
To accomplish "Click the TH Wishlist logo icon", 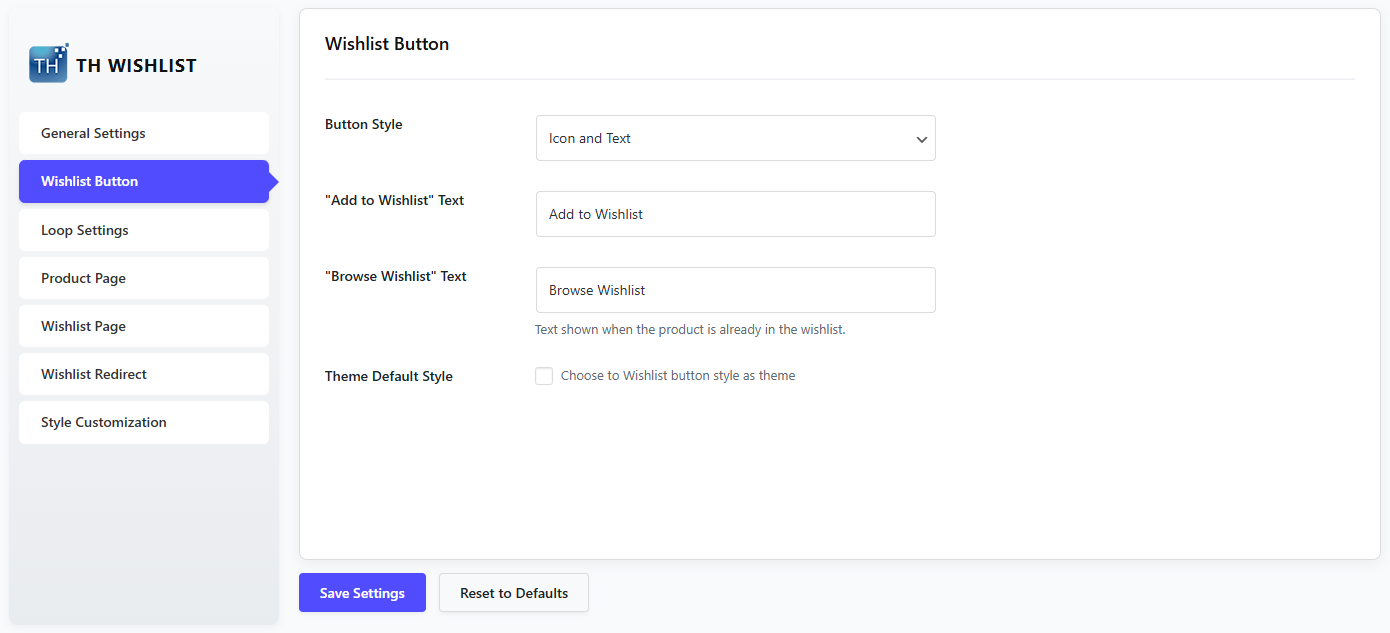I will coord(48,64).
